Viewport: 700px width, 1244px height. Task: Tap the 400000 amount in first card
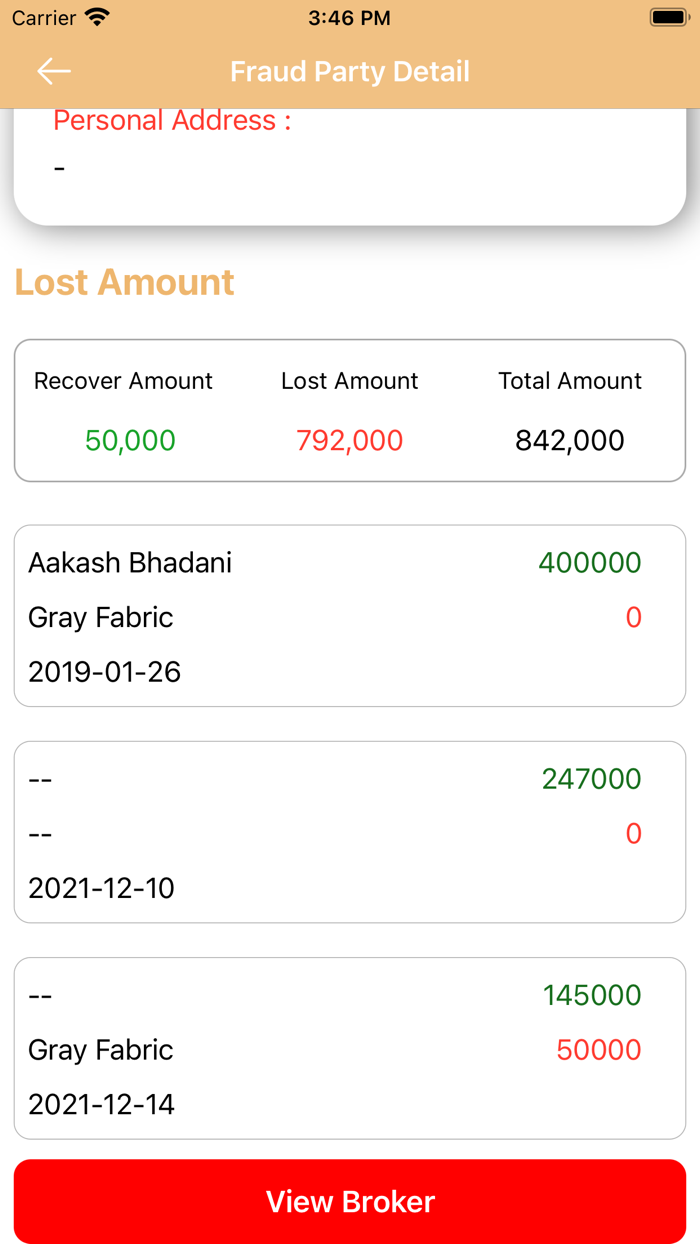pos(590,563)
